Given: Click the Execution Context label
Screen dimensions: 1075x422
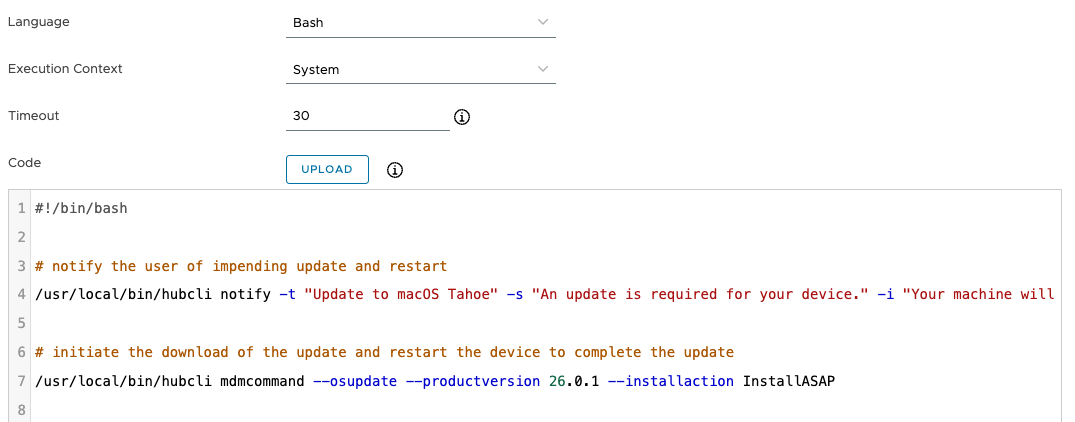Looking at the screenshot, I should pyautogui.click(x=65, y=69).
